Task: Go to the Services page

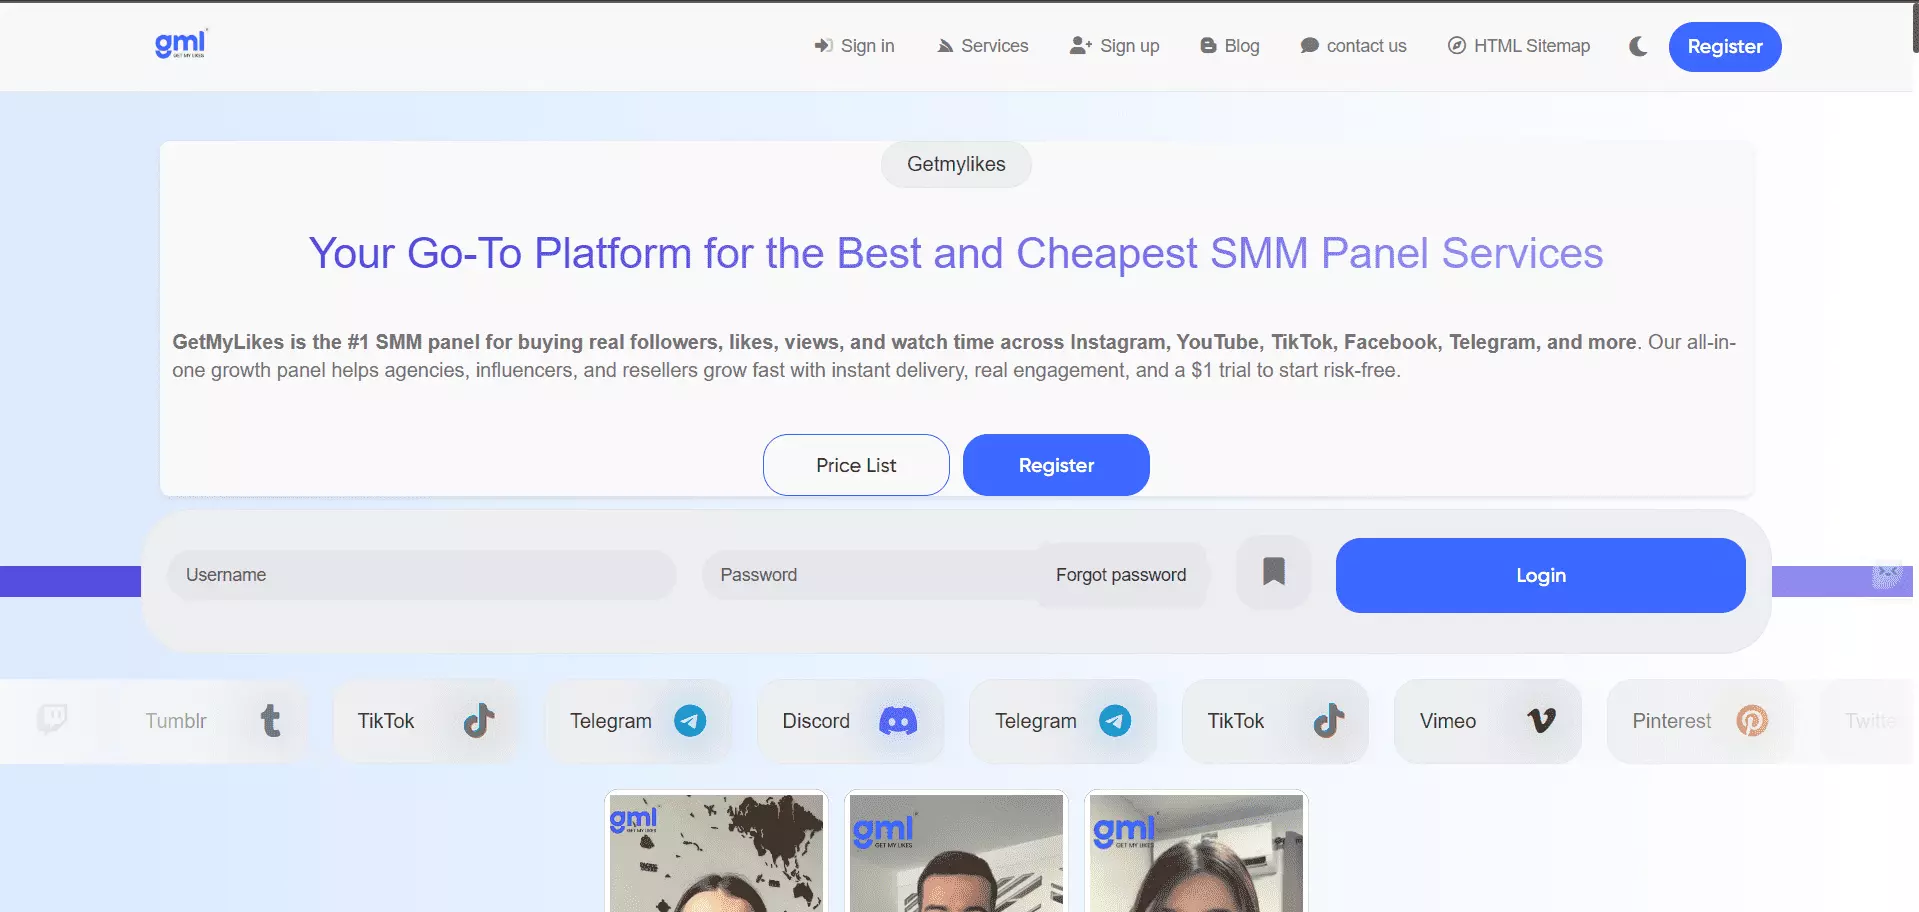Action: [x=982, y=46]
